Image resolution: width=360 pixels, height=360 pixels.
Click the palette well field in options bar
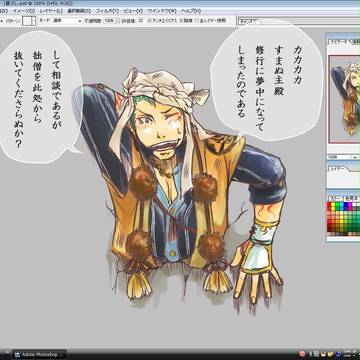pyautogui.click(x=298, y=22)
